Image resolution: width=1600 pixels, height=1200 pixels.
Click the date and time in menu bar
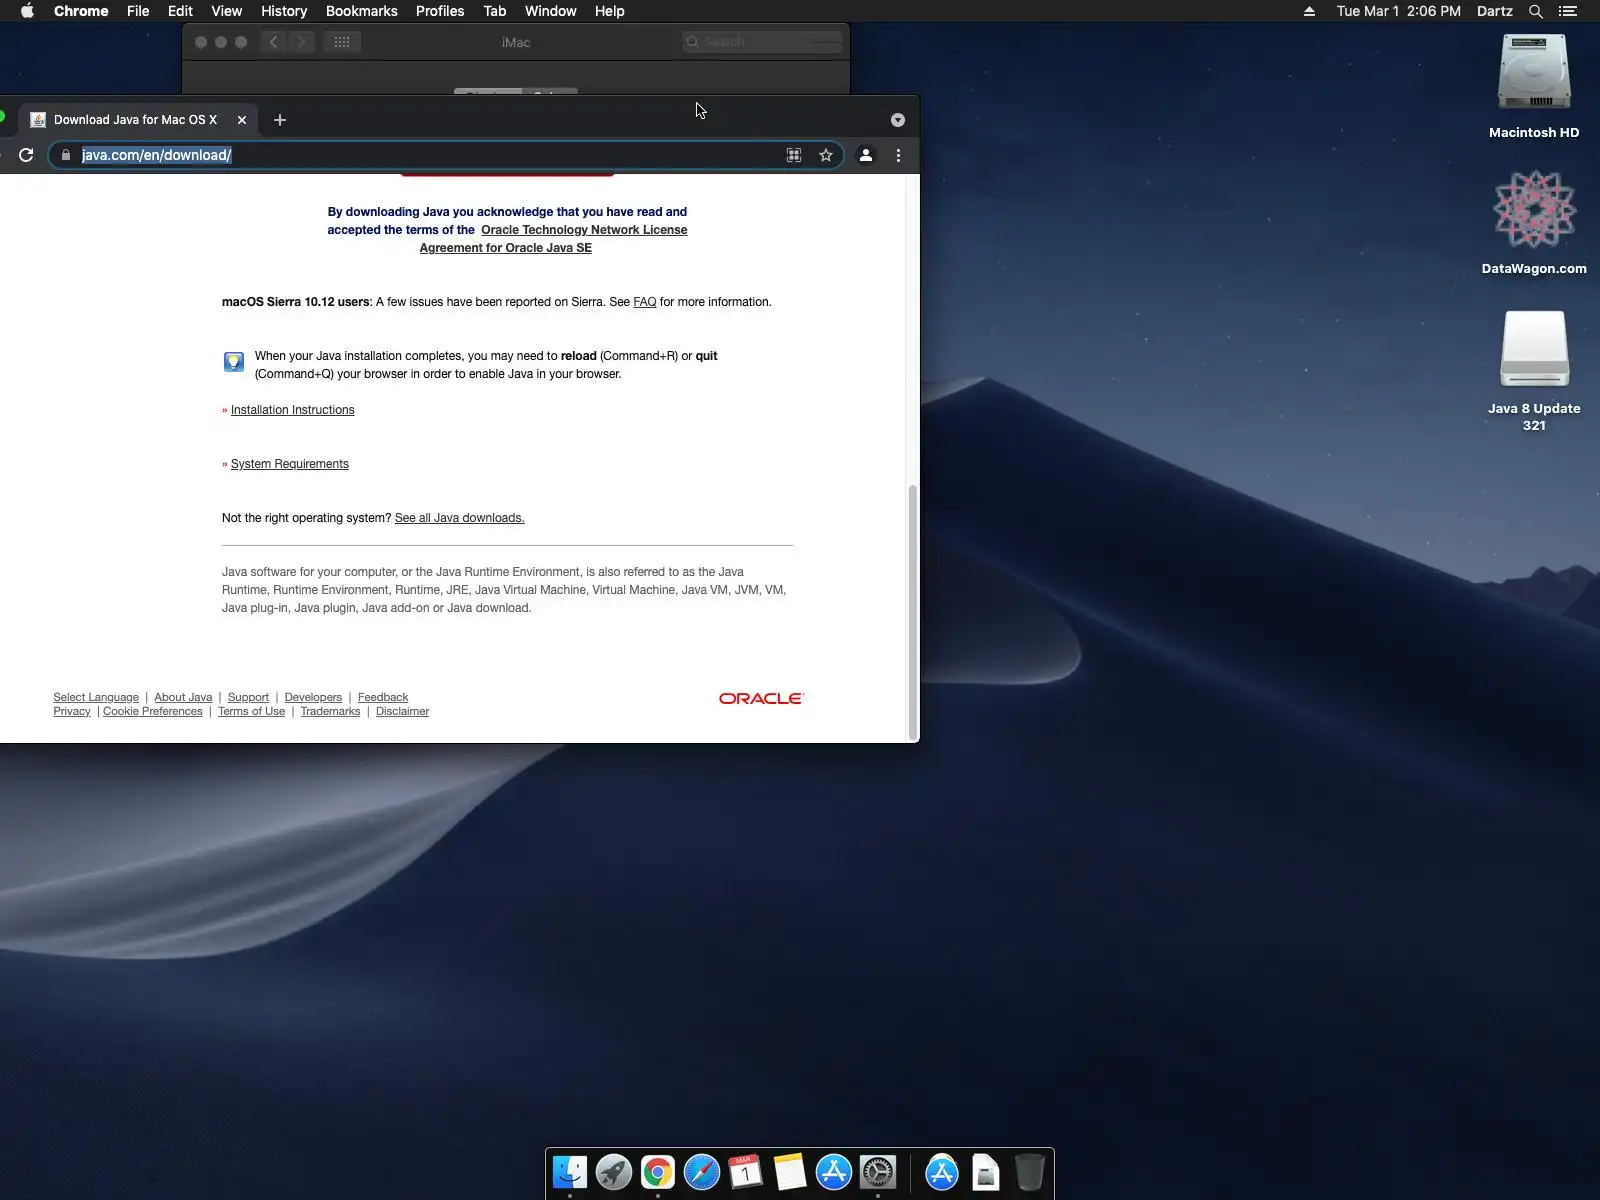(1399, 11)
